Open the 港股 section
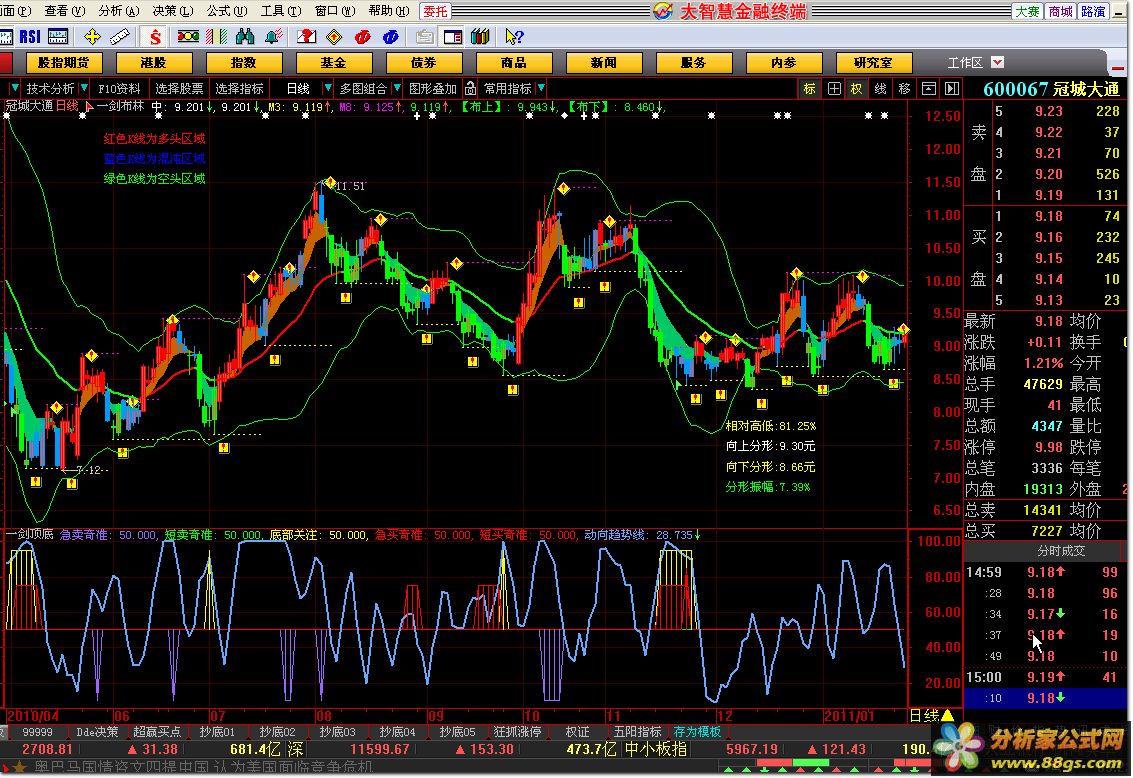This screenshot has width=1133, height=778. (153, 63)
